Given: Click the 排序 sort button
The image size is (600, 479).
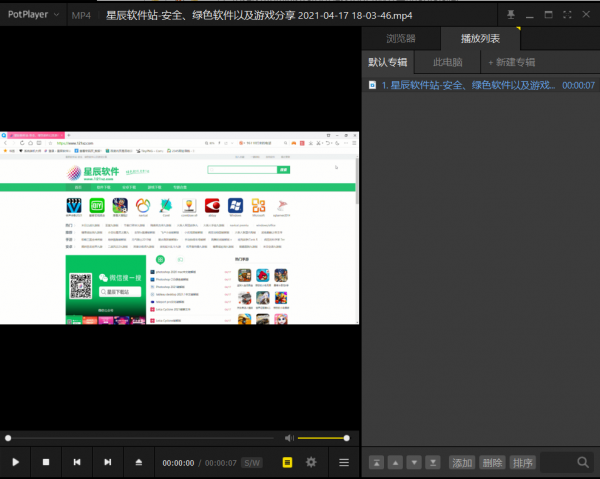Looking at the screenshot, I should coord(522,463).
